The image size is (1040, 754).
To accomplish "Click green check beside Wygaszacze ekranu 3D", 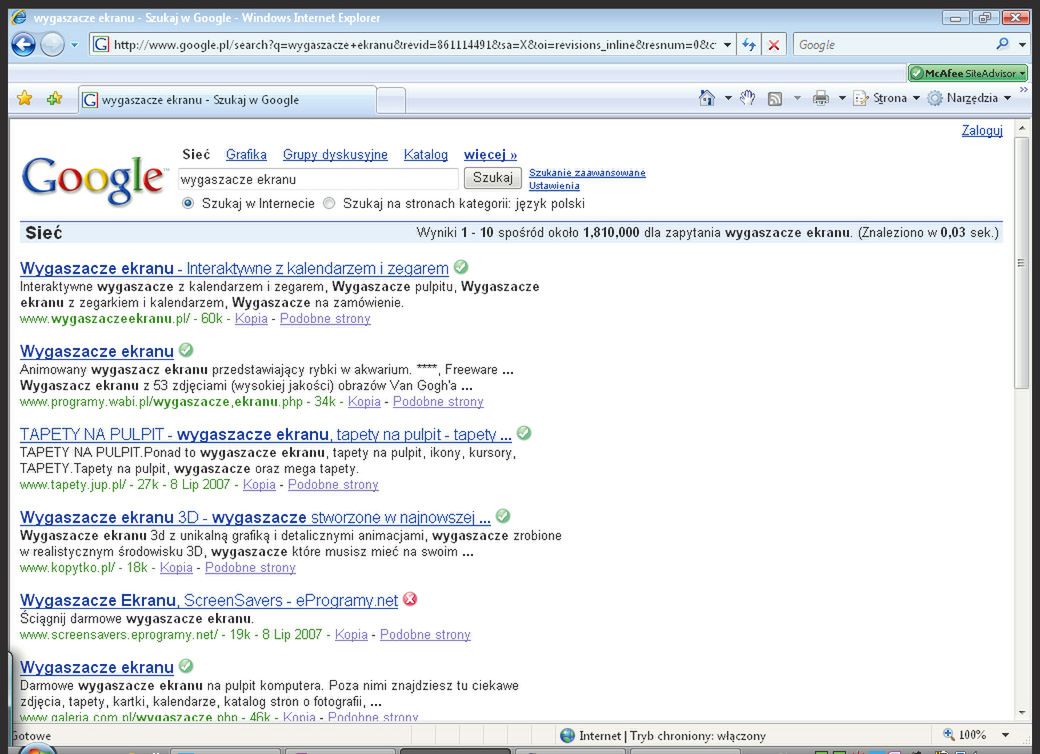I will pyautogui.click(x=503, y=516).
